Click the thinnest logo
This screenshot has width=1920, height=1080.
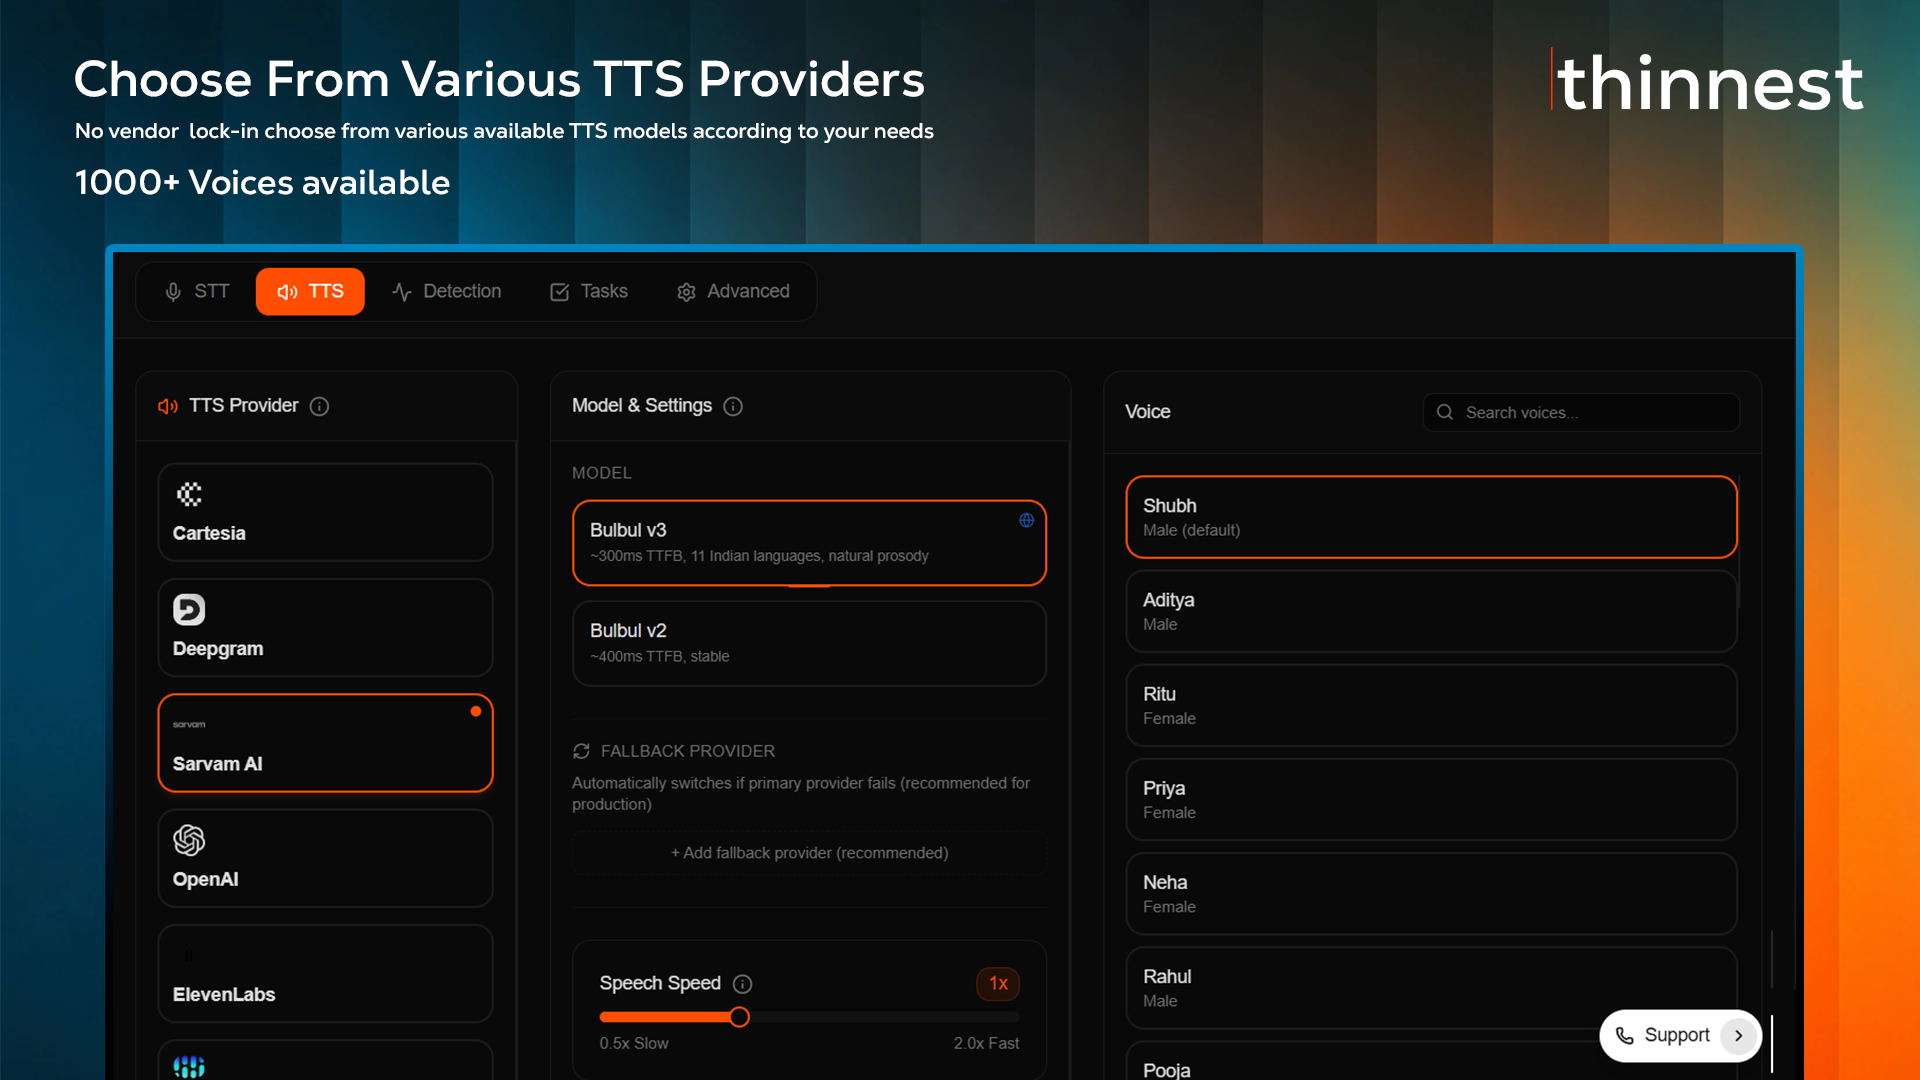tap(1708, 82)
